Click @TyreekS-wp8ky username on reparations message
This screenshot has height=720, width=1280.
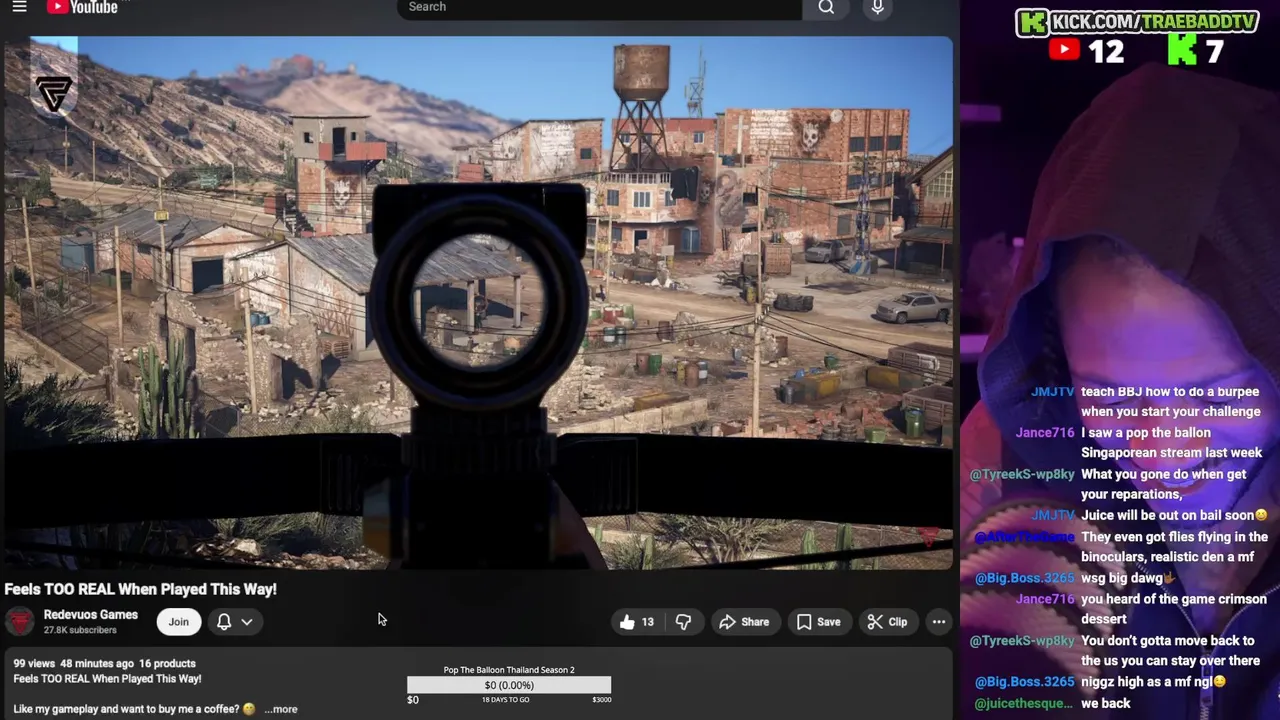[1022, 475]
